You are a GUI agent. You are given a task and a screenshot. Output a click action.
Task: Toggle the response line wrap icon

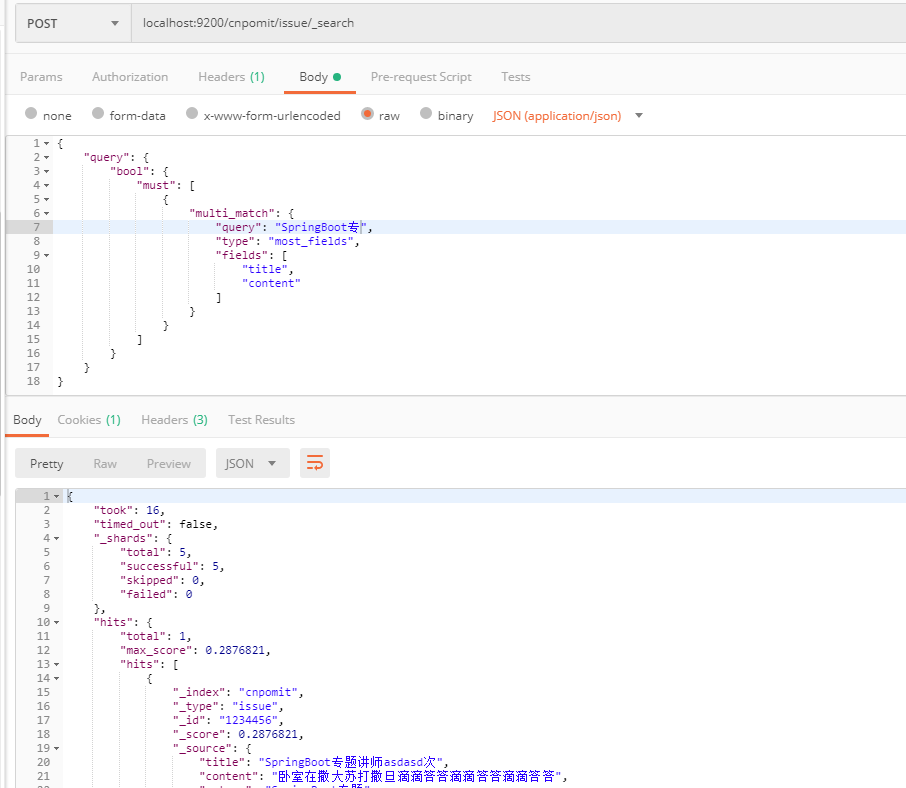(315, 463)
